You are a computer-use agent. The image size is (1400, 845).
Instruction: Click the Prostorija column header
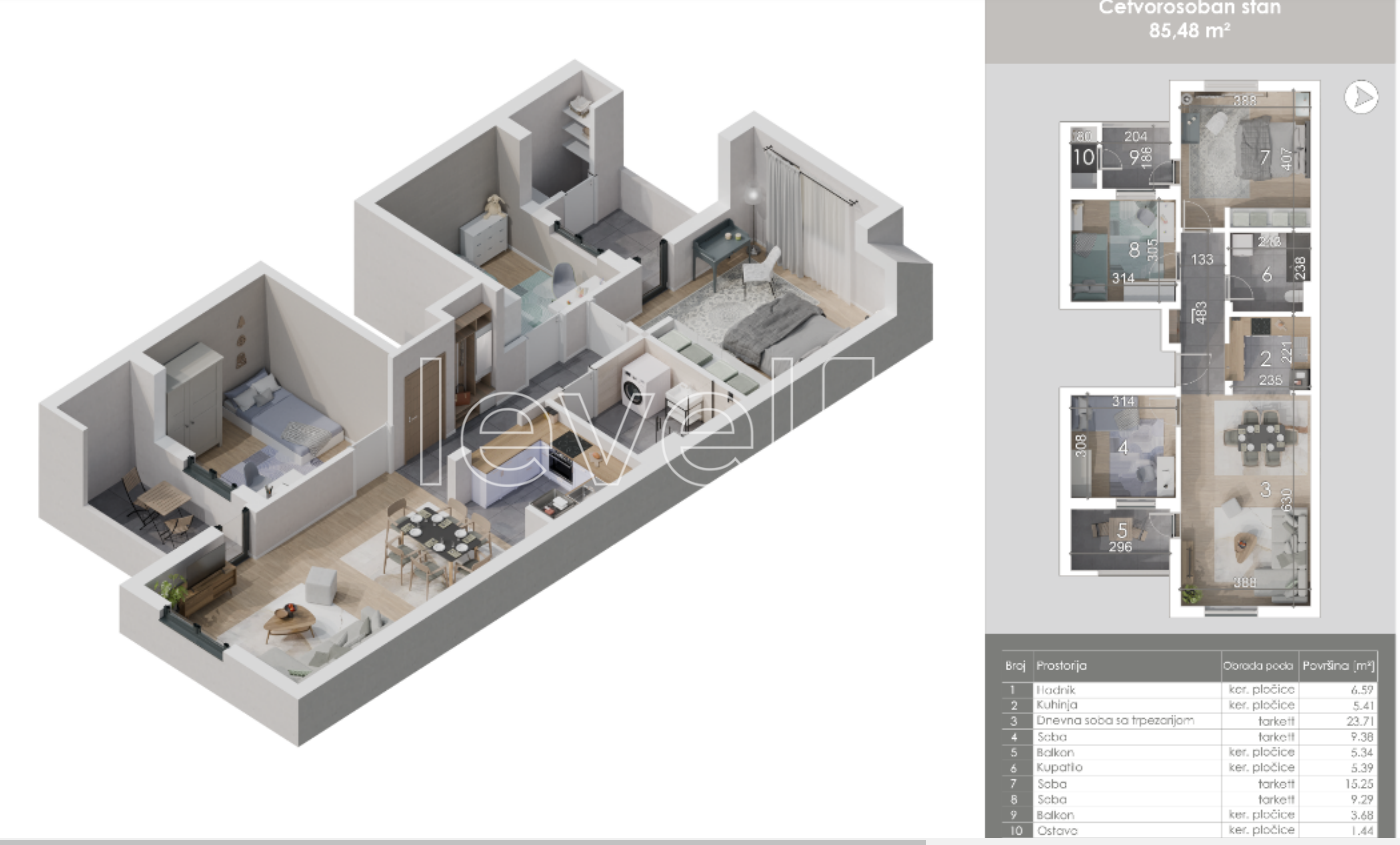(1062, 666)
